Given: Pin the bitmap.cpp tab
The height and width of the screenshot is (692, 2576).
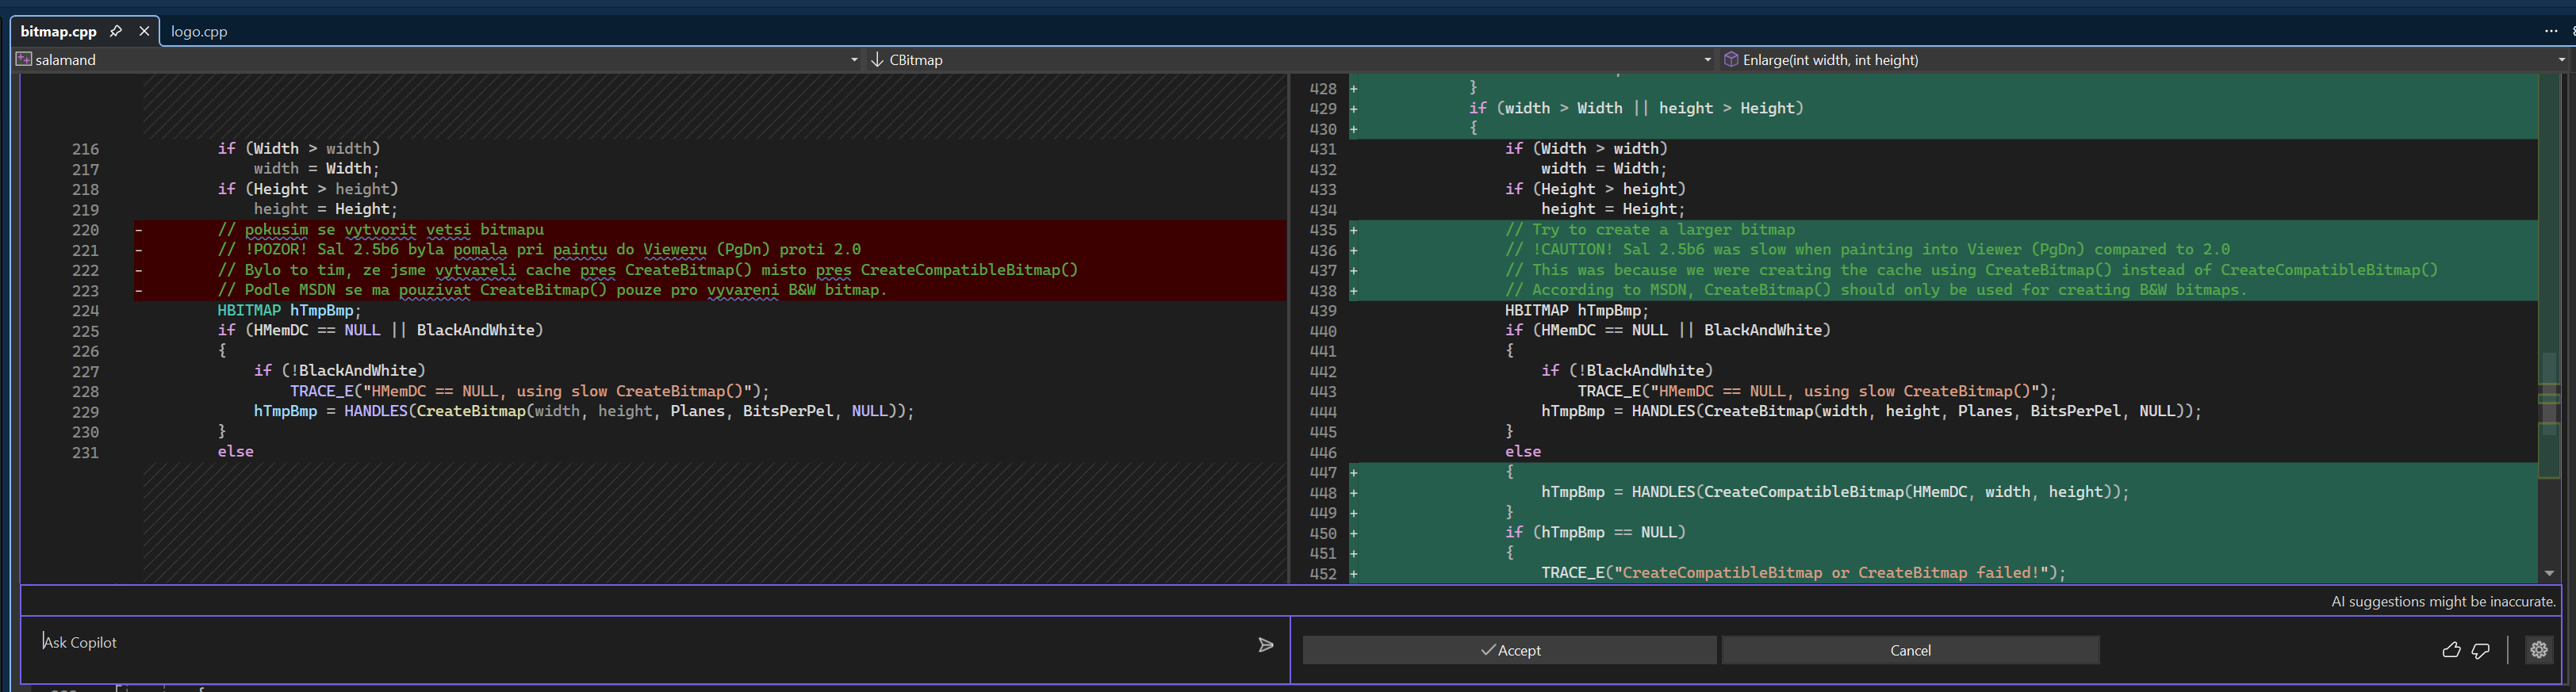Looking at the screenshot, I should point(116,31).
